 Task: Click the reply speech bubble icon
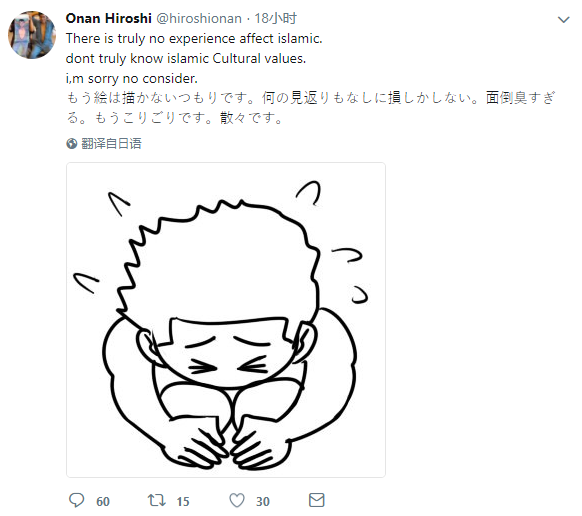pyautogui.click(x=77, y=500)
